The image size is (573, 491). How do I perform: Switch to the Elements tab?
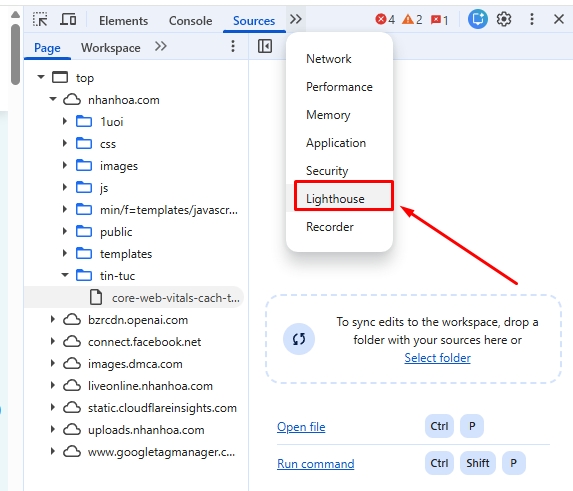(x=124, y=21)
